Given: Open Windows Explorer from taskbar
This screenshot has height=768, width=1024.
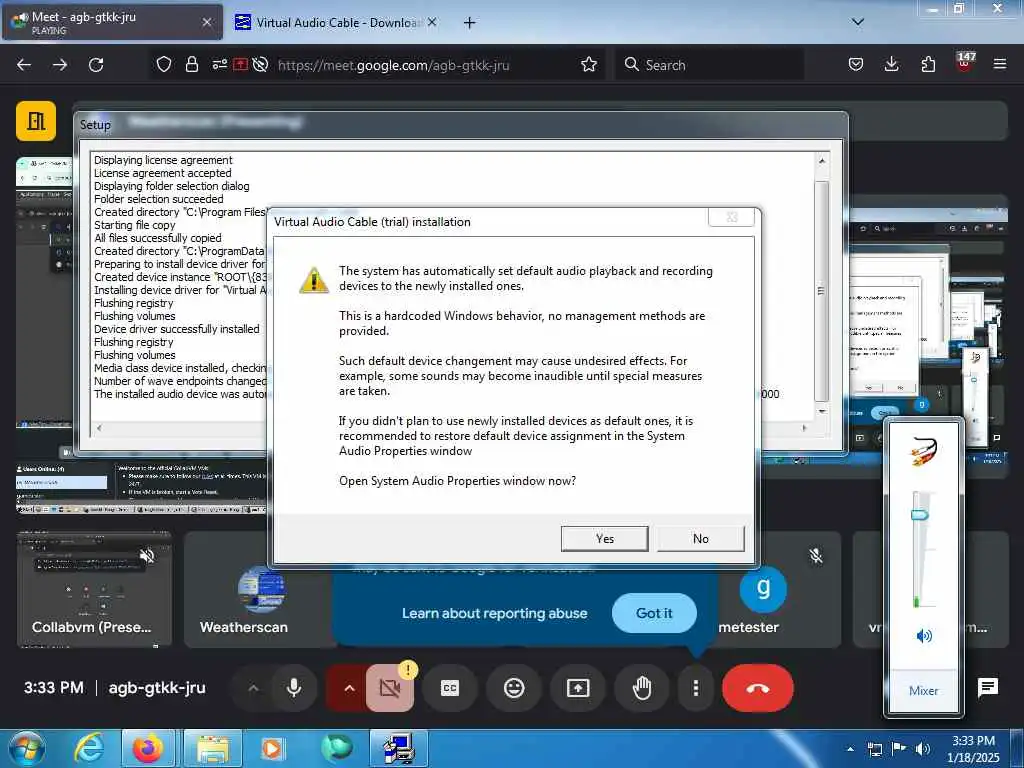Looking at the screenshot, I should (212, 748).
